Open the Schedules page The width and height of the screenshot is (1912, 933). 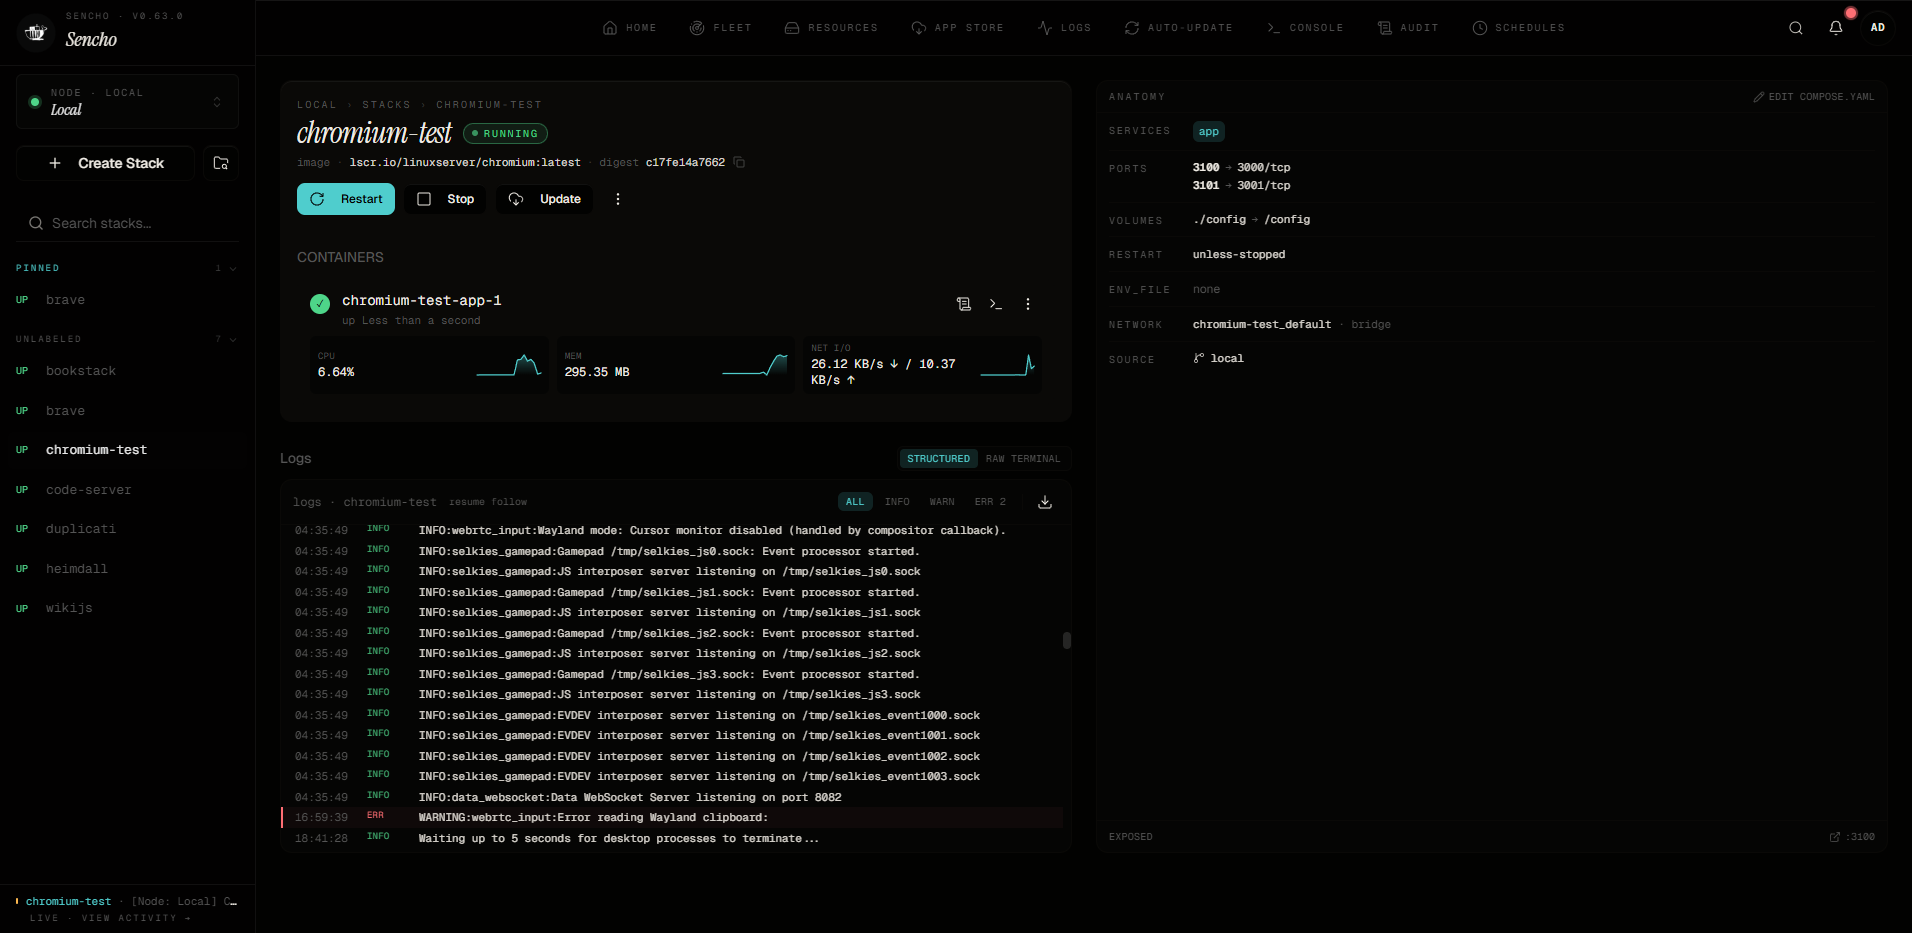click(x=1519, y=28)
